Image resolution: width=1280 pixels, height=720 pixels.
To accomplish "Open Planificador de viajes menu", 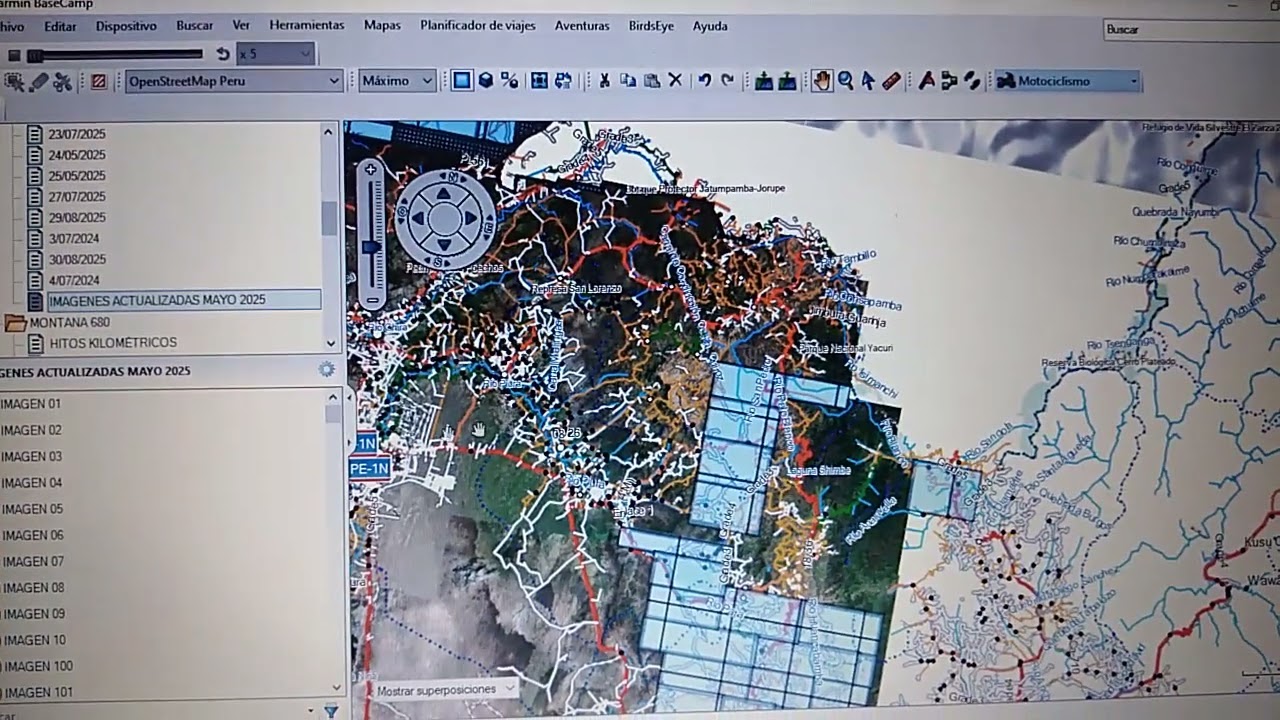I will point(477,25).
